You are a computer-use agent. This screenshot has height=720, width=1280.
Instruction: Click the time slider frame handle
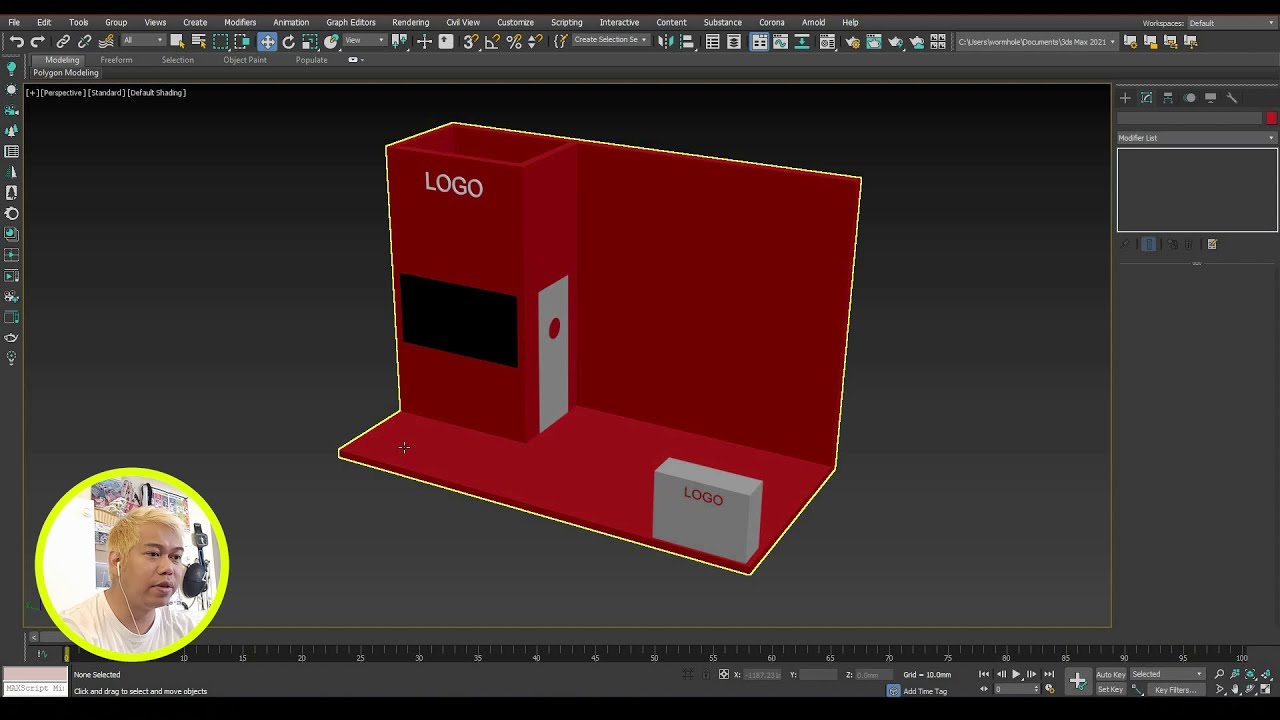pos(67,655)
